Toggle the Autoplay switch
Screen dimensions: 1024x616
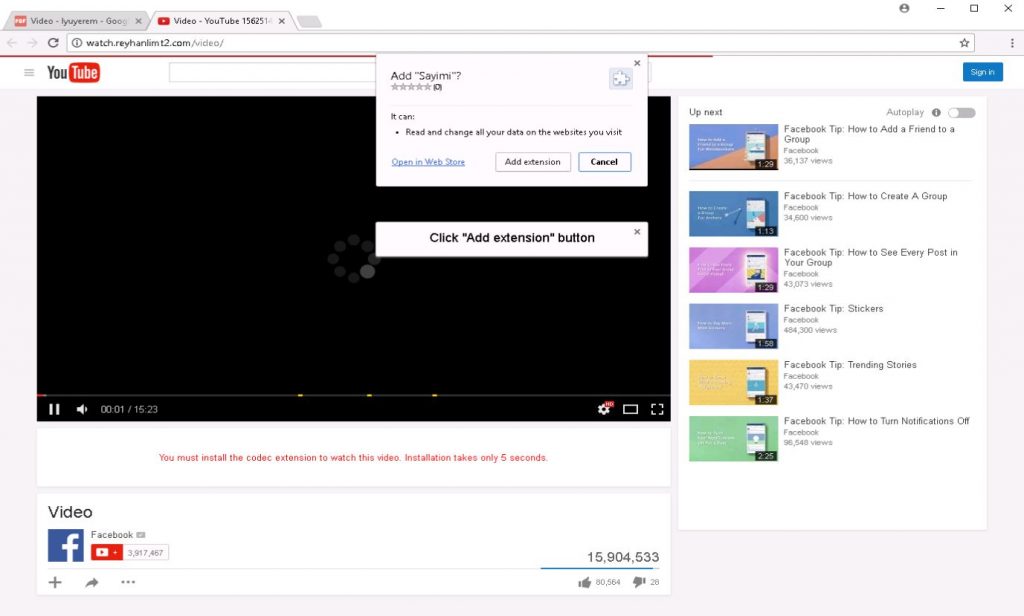961,112
